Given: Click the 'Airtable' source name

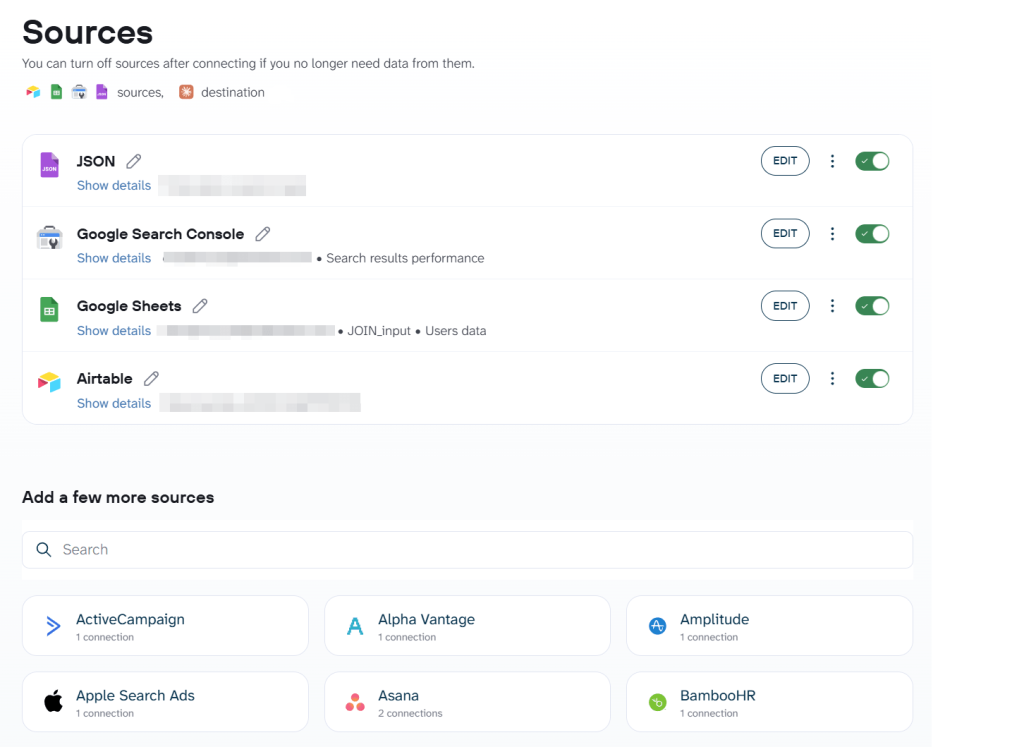Looking at the screenshot, I should pos(104,378).
